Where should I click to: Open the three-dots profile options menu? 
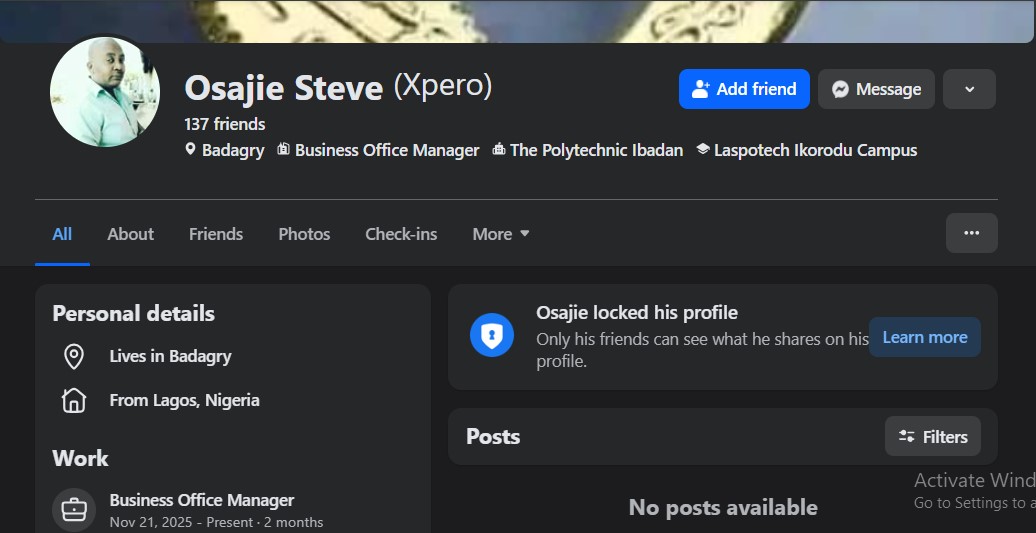click(x=971, y=233)
